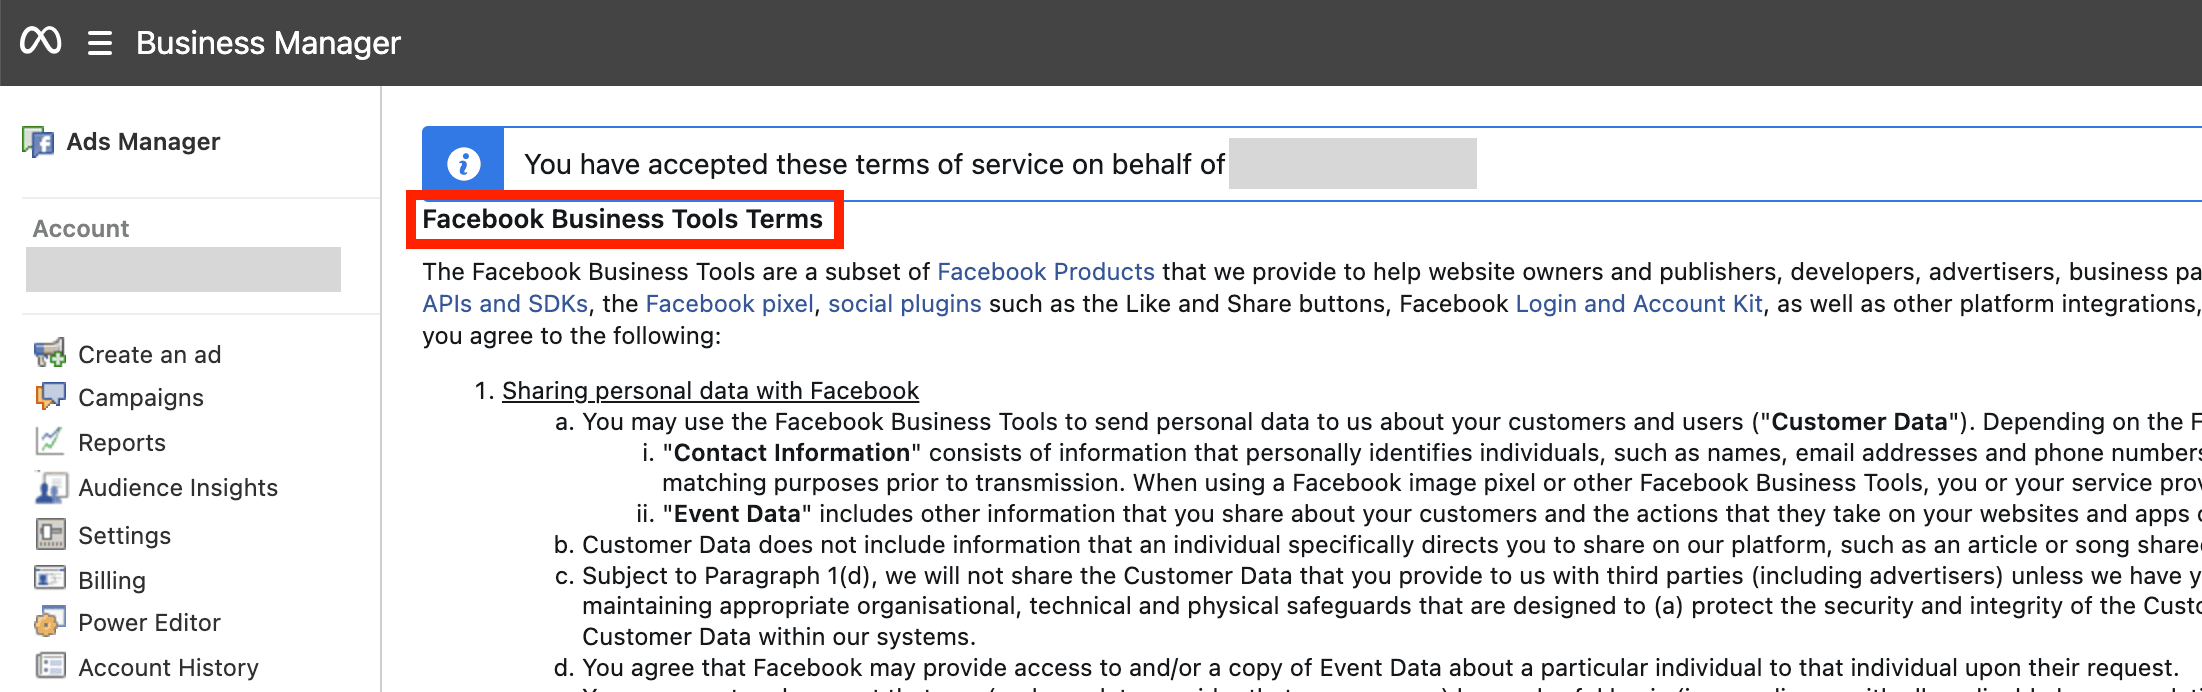Click the Meta logo icon
Image resolution: width=2202 pixels, height=692 pixels.
[x=41, y=41]
